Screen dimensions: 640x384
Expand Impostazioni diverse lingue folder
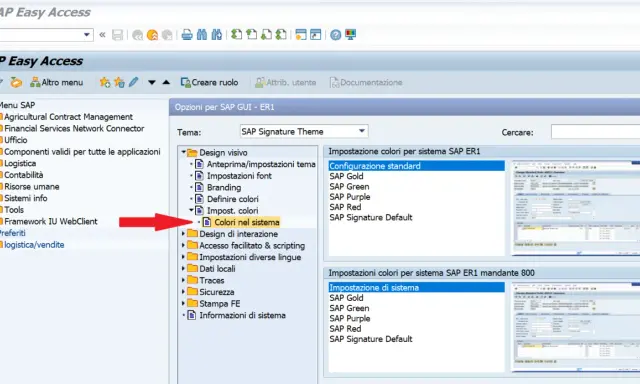pyautogui.click(x=184, y=257)
